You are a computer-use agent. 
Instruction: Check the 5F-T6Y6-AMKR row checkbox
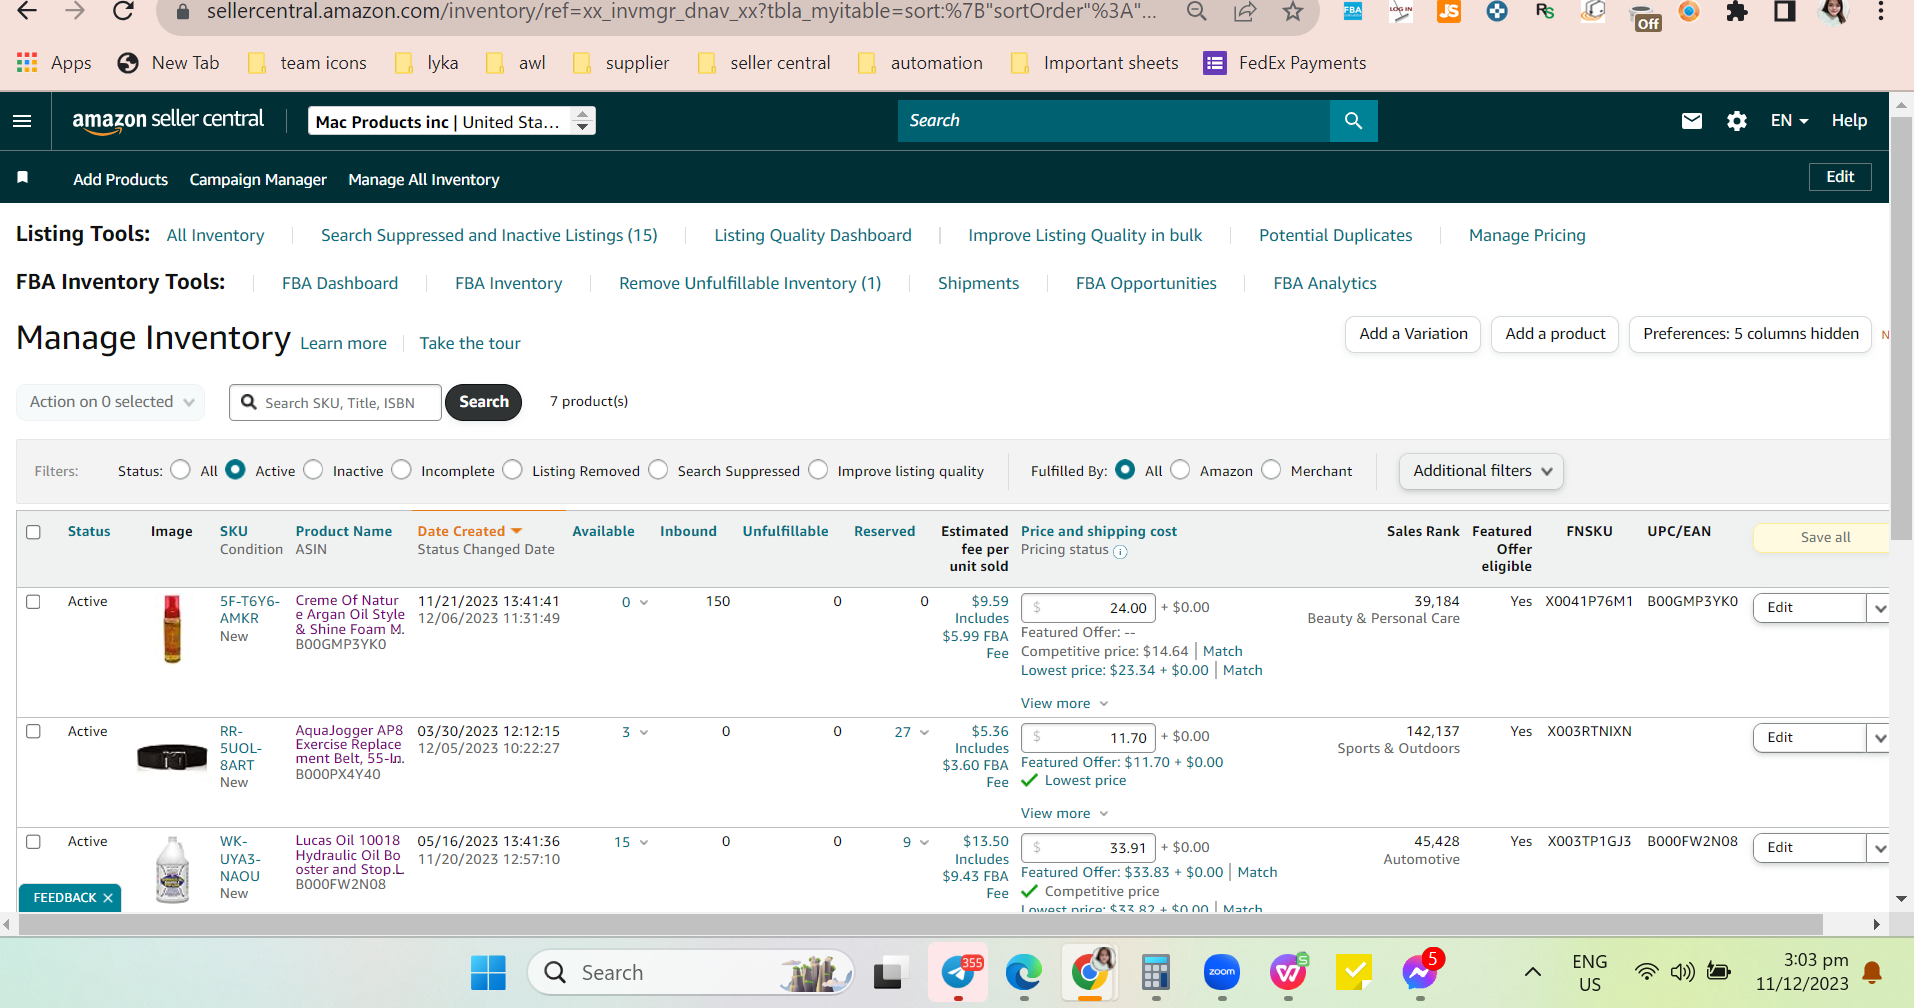click(x=33, y=602)
